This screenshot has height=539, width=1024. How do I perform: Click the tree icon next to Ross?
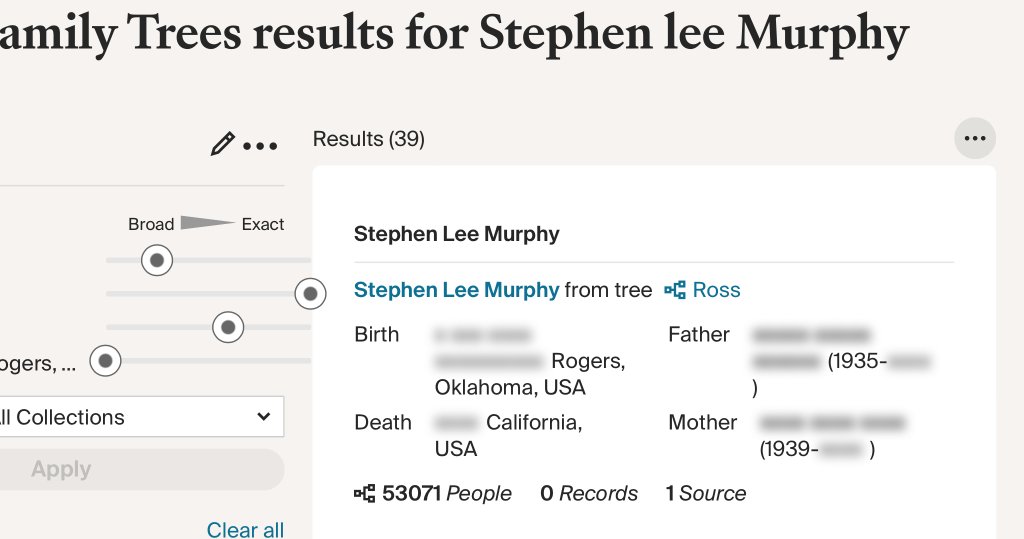[675, 291]
